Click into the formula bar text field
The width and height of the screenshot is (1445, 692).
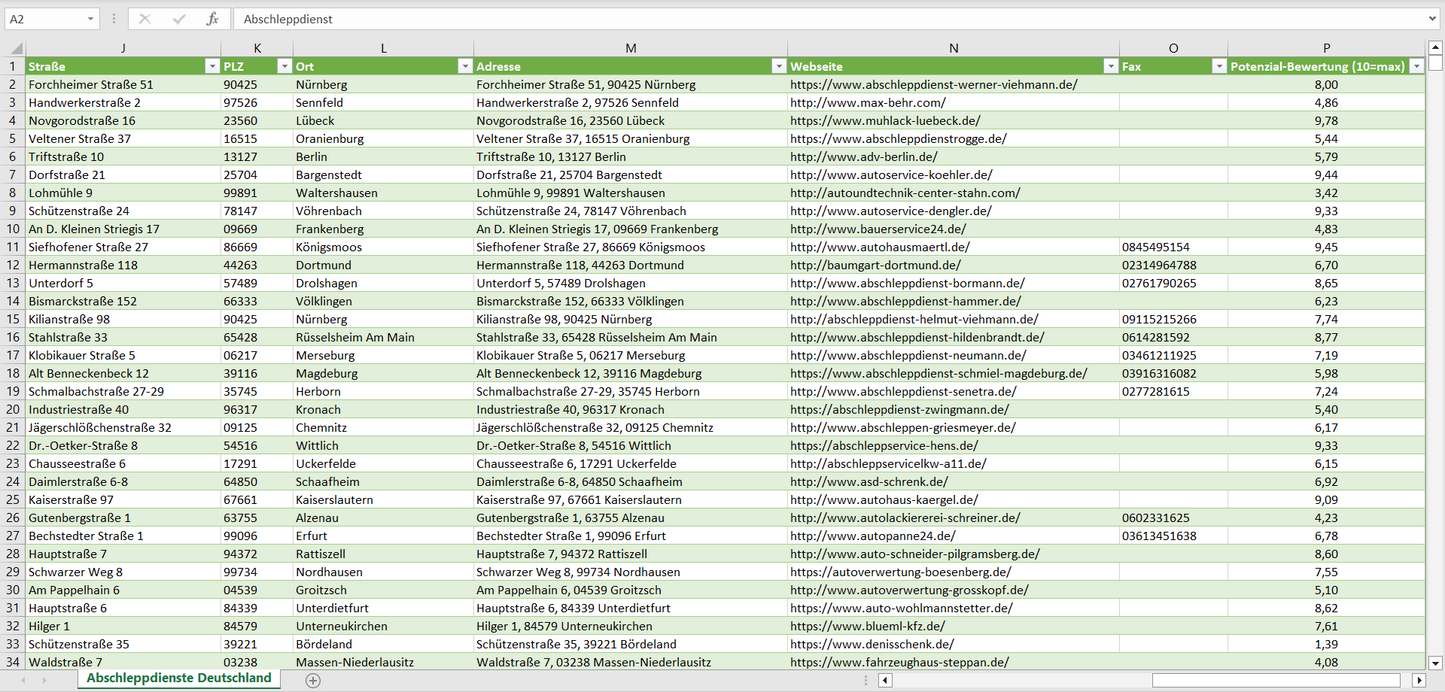tap(800, 19)
